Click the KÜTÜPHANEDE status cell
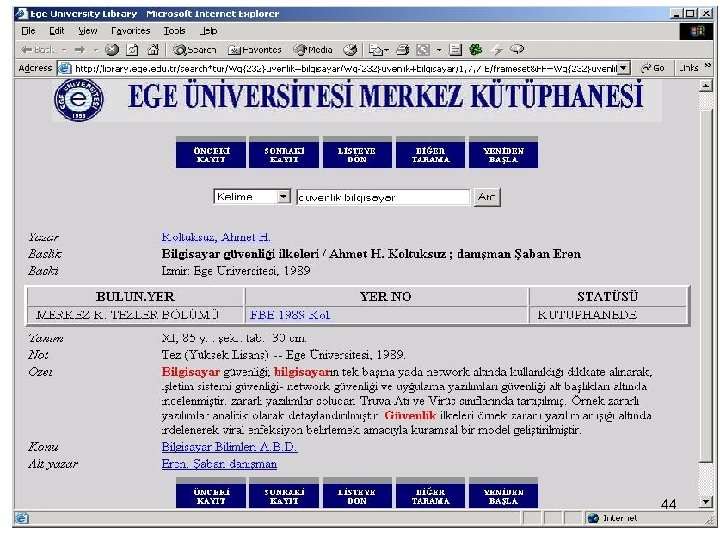 [608, 315]
